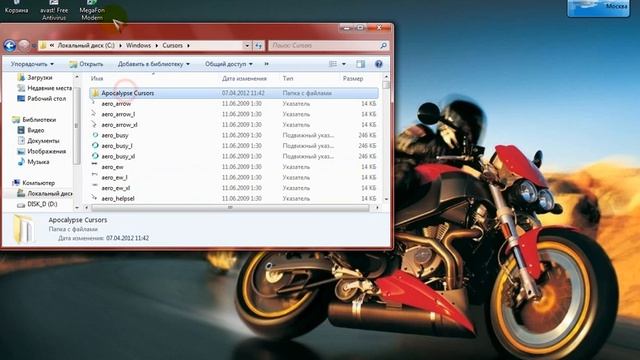
Task: Click Локальный диск (C:) in address path
Action: tap(86, 46)
